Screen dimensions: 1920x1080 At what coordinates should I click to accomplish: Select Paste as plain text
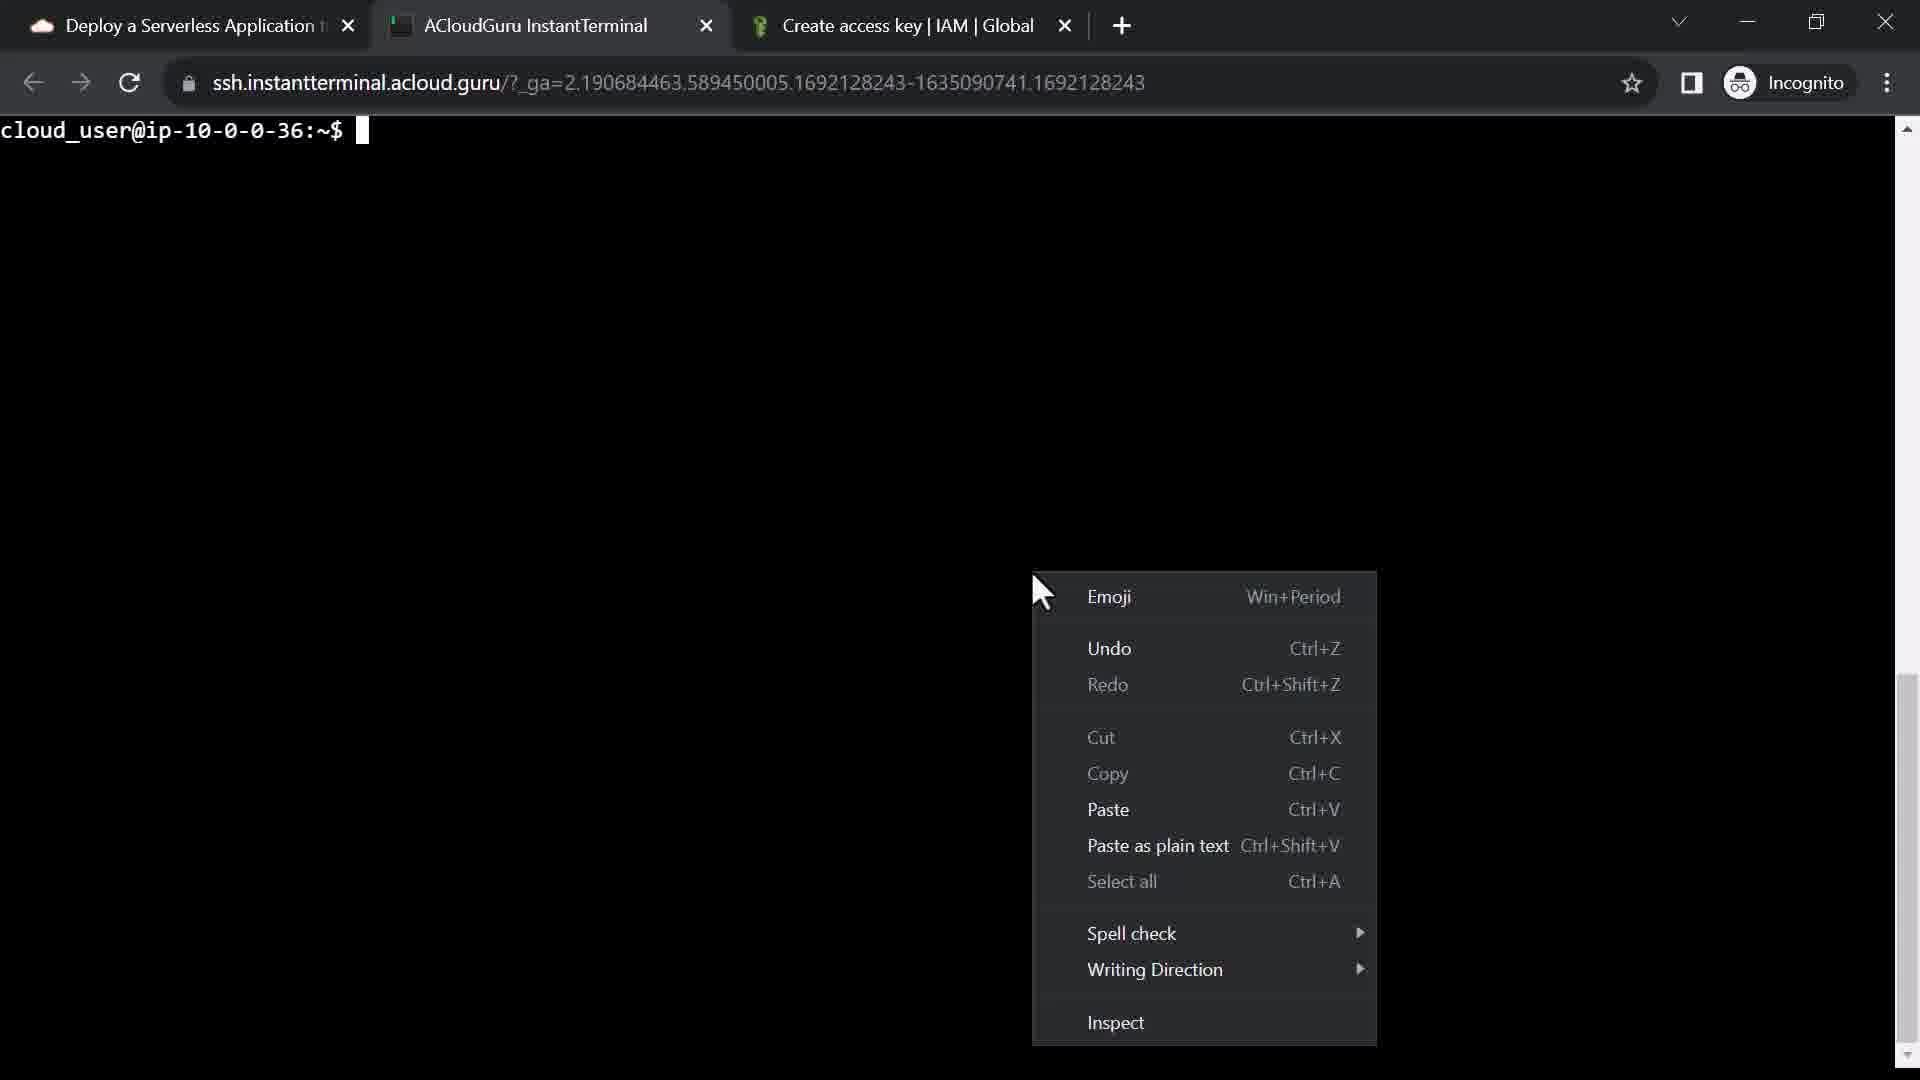[x=1158, y=845]
